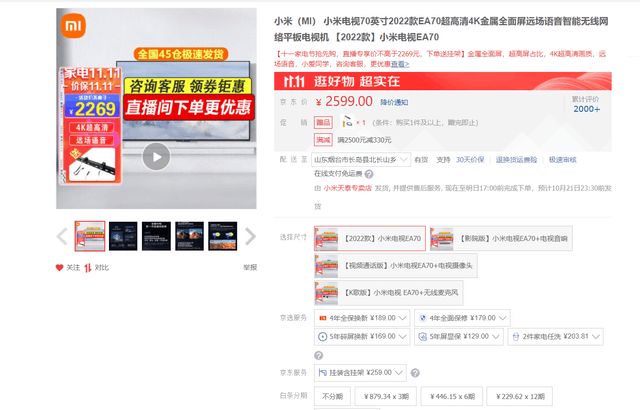This screenshot has height=410, width=640.
Task: Expand 2件家电任洗 ¥203.81 dropdown
Action: pyautogui.click(x=555, y=337)
